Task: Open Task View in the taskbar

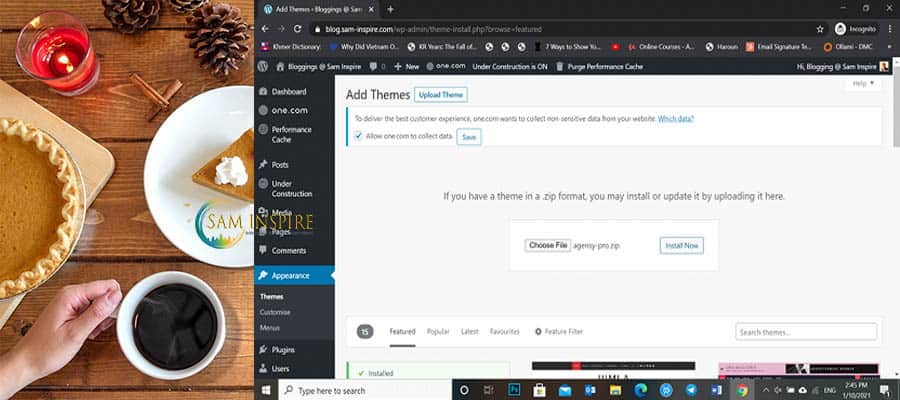Action: pos(488,390)
